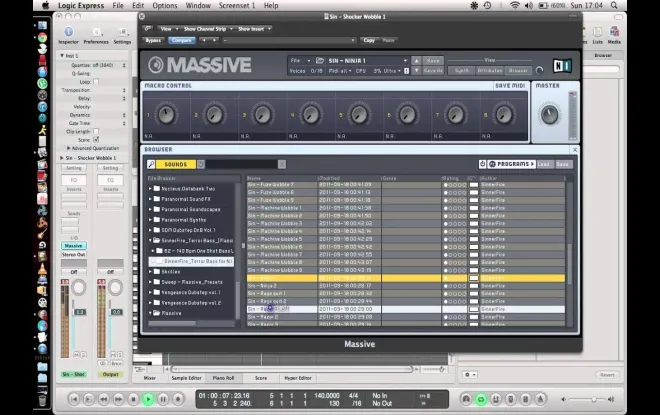Click SAVE MIDI in Macro Control
The height and width of the screenshot is (415, 660).
pyautogui.click(x=510, y=85)
